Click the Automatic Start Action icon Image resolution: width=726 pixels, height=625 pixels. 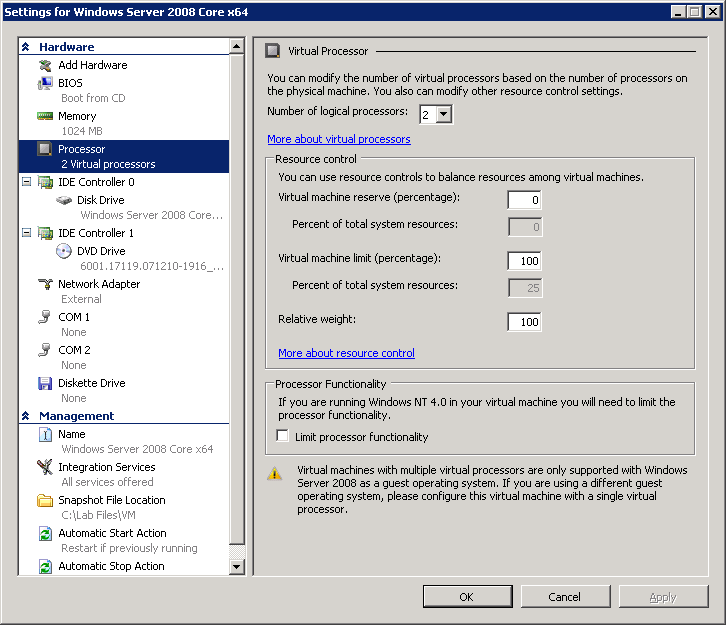(45, 533)
